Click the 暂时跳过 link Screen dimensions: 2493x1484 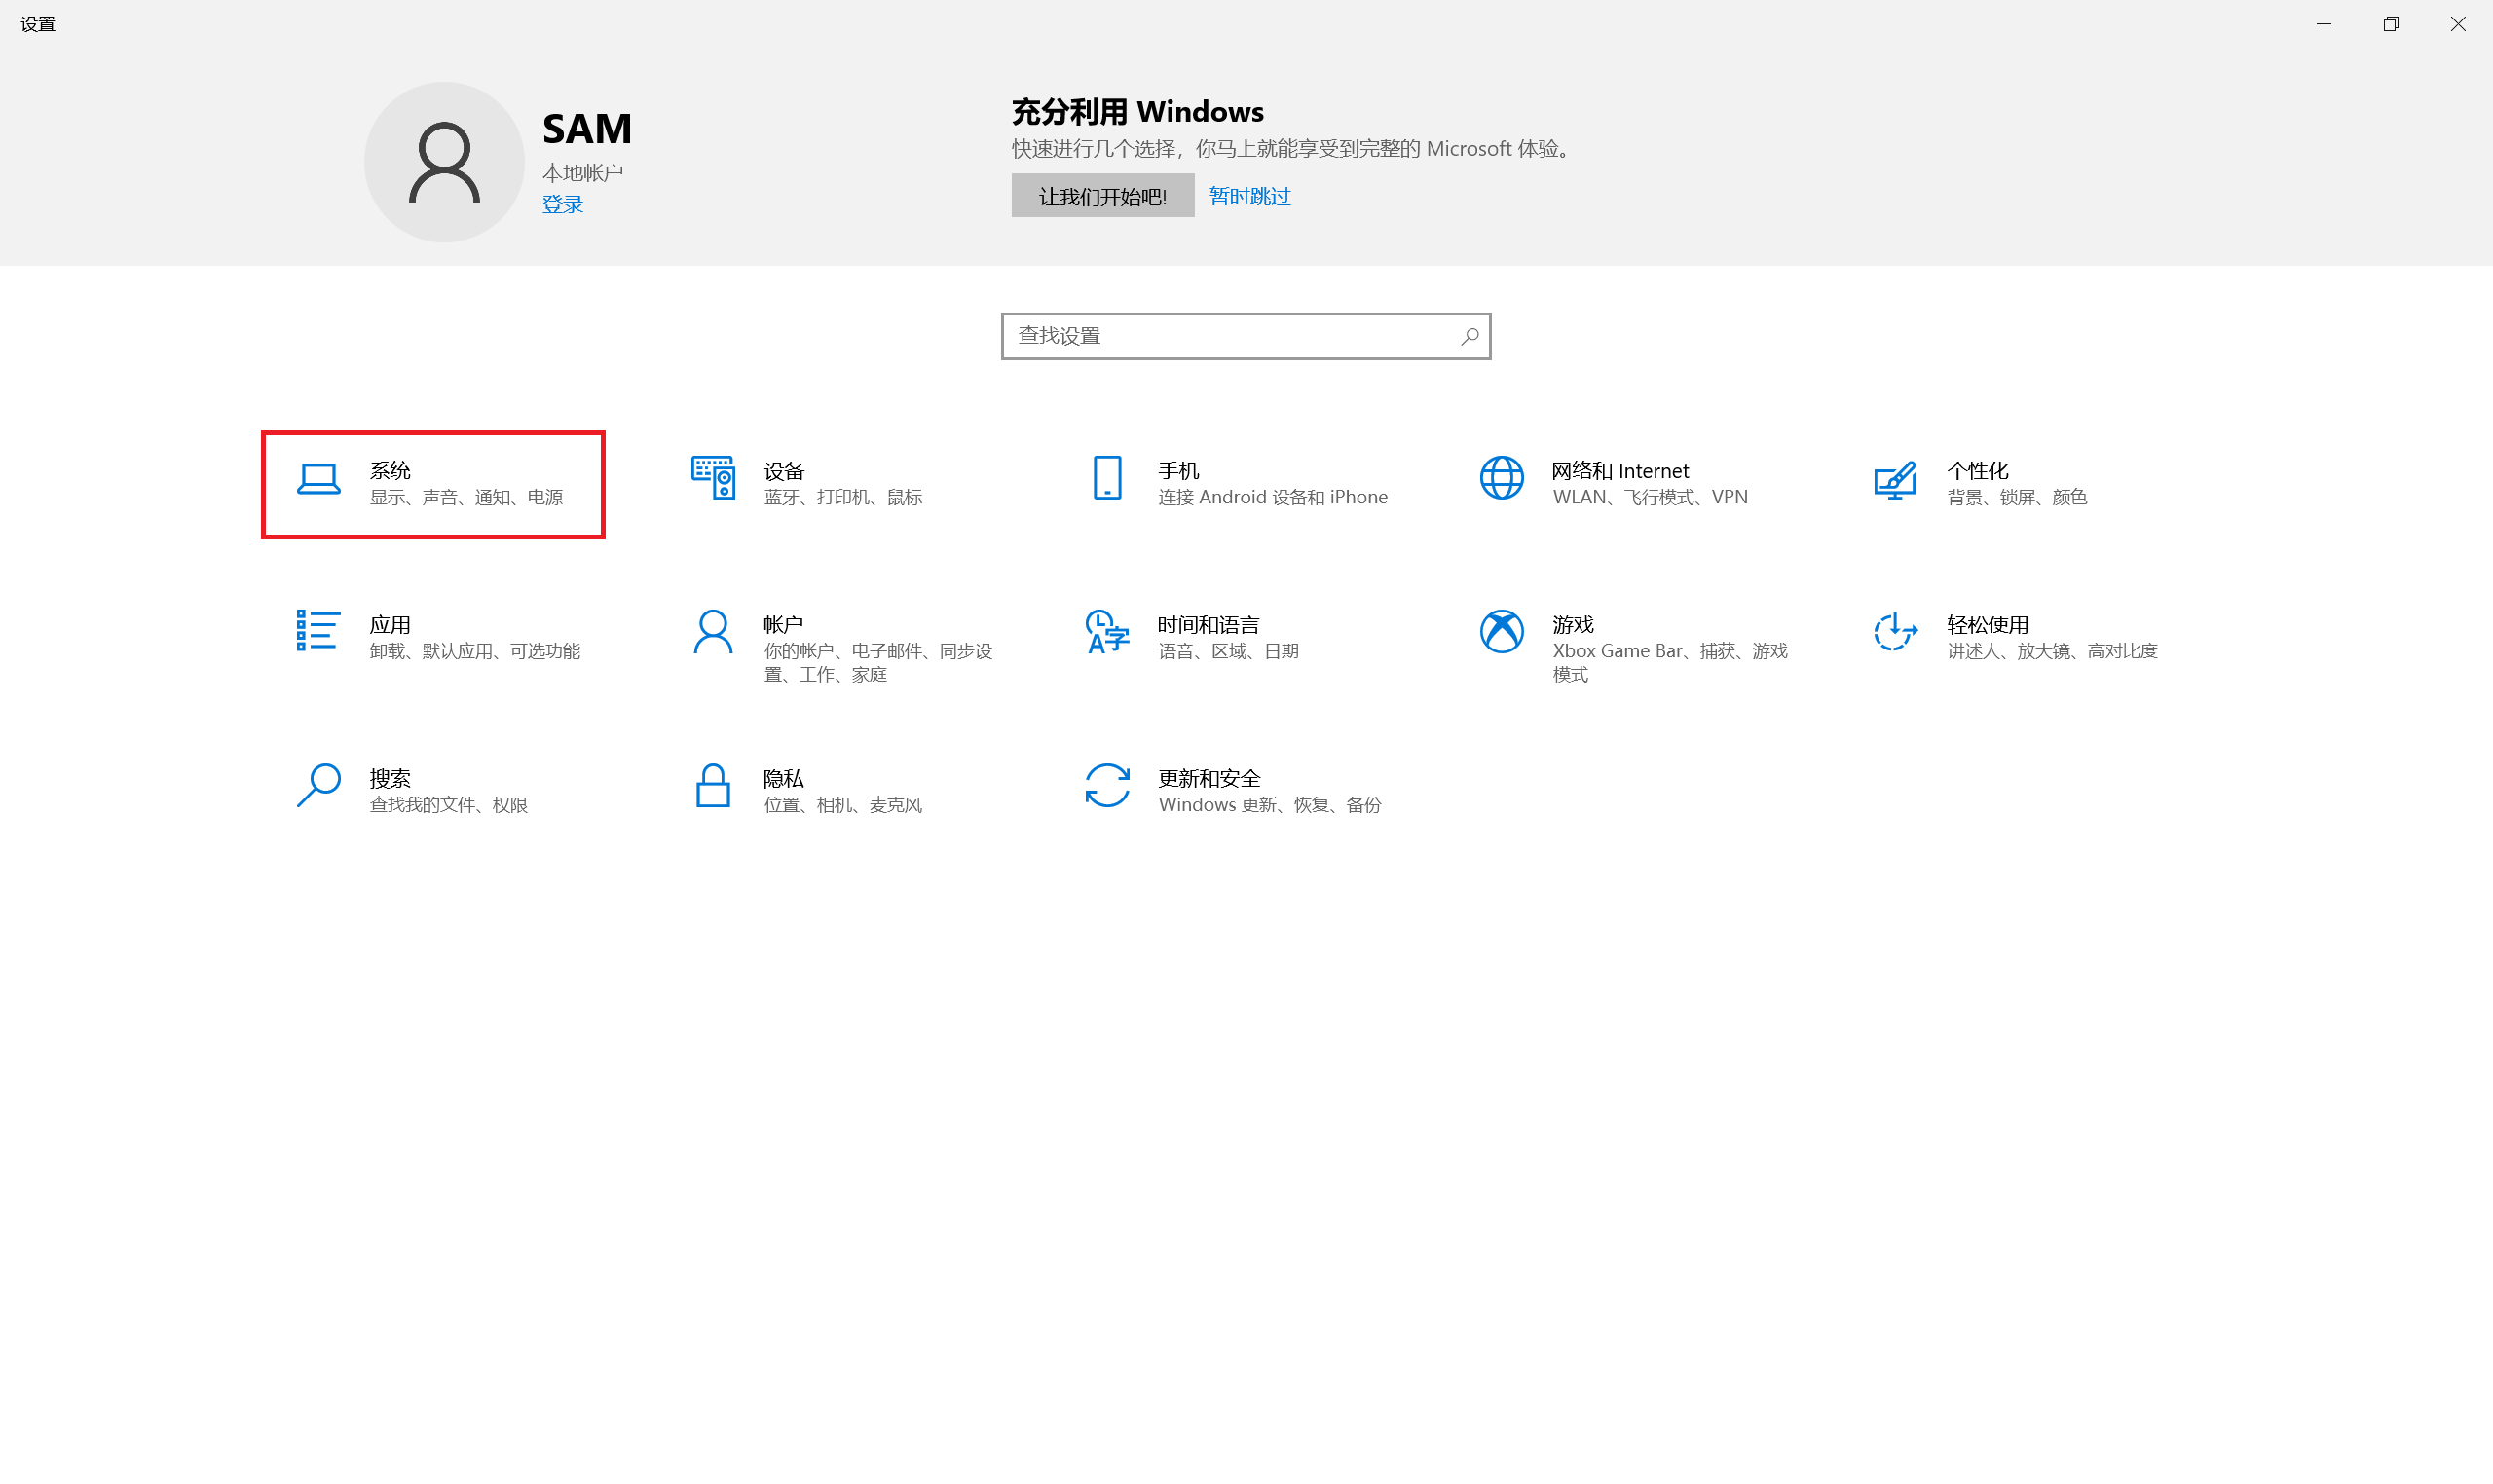click(x=1250, y=196)
